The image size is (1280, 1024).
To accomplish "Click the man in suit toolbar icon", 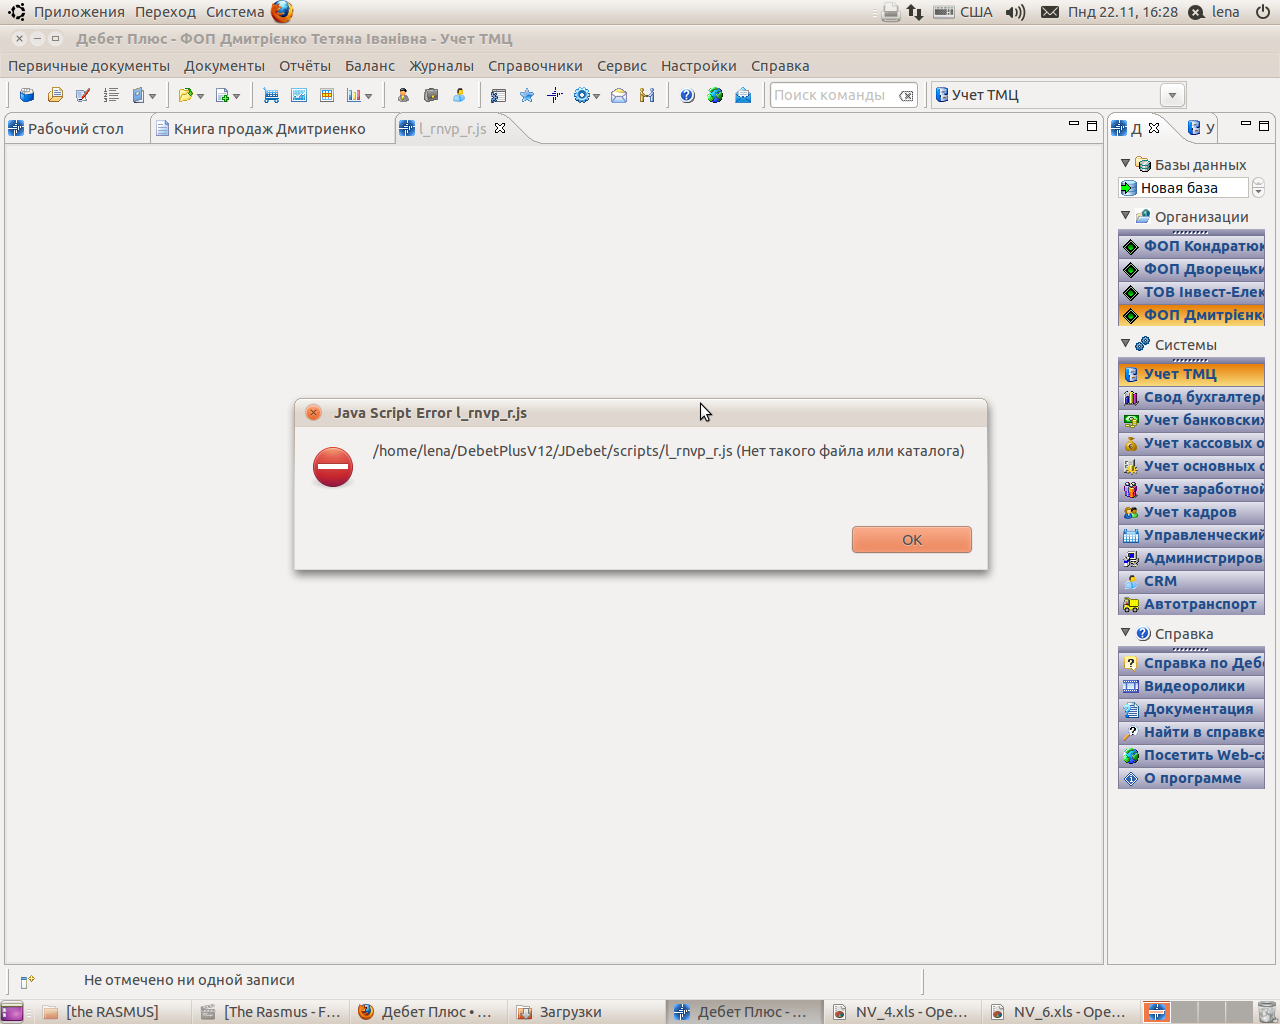I will [403, 95].
